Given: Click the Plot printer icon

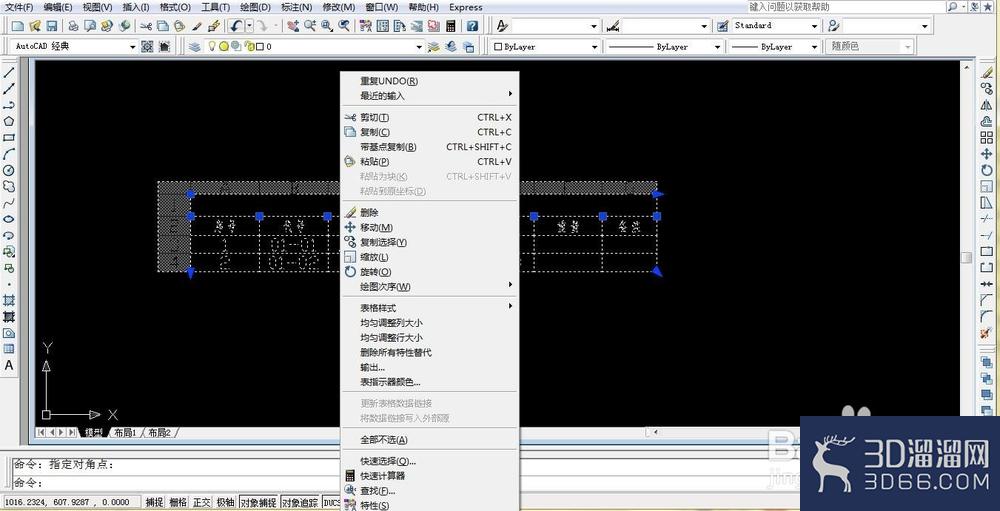Looking at the screenshot, I should pos(73,26).
